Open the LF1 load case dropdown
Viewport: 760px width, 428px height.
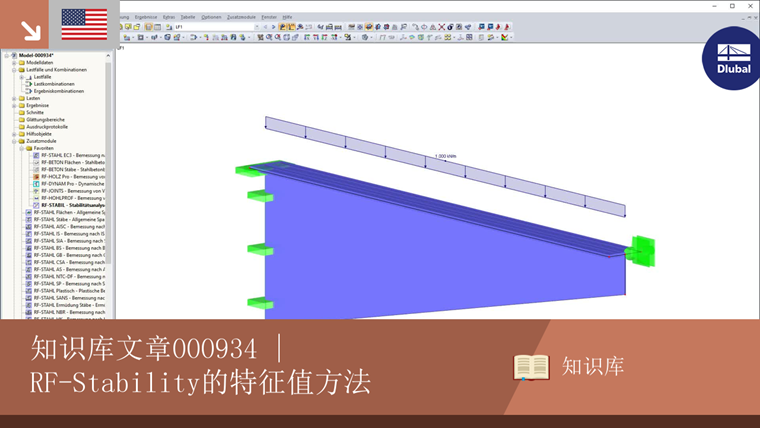(256, 27)
